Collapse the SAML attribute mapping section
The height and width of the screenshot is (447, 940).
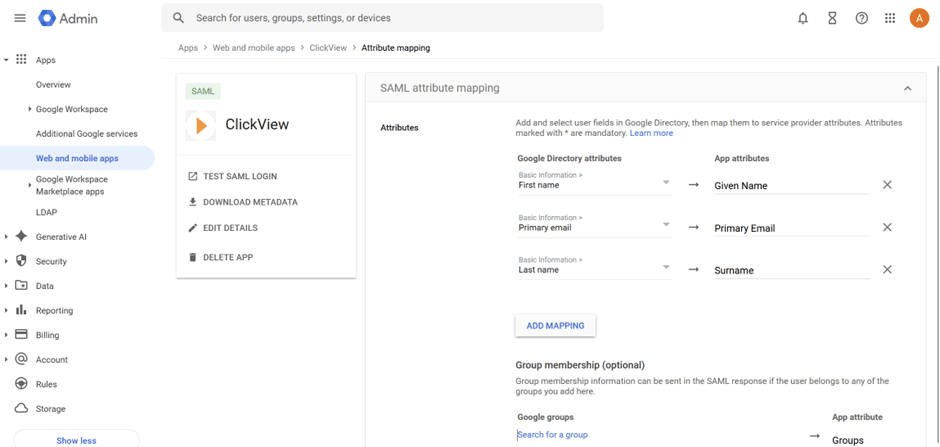tap(908, 89)
